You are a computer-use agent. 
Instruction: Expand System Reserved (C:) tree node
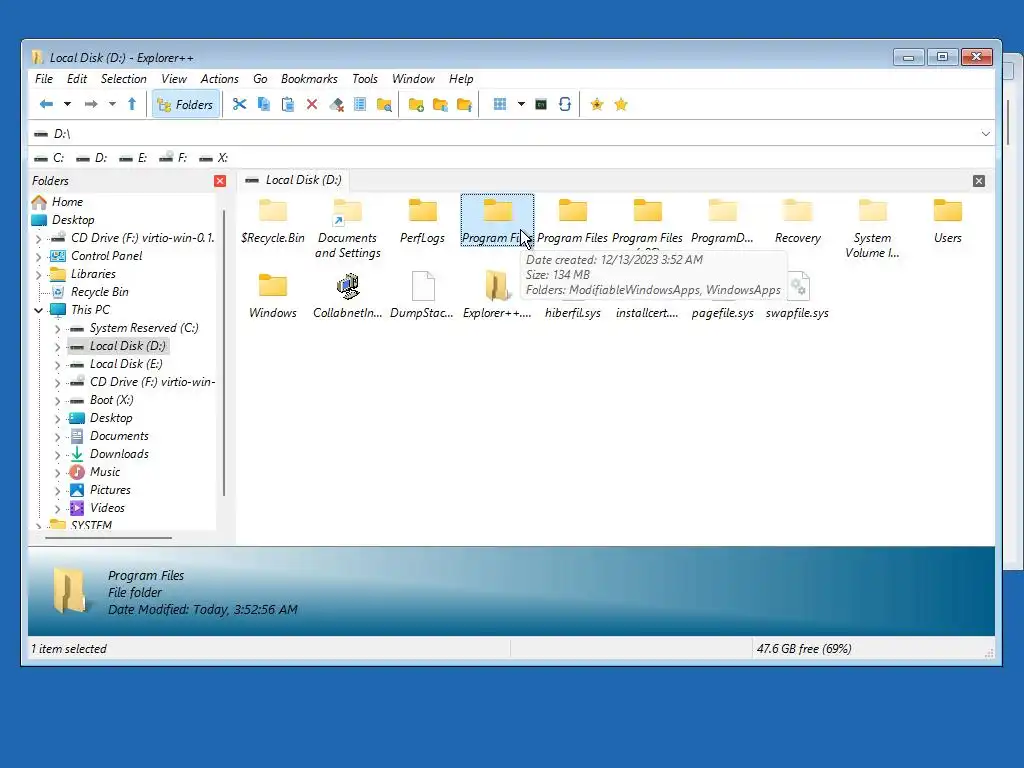pos(57,328)
